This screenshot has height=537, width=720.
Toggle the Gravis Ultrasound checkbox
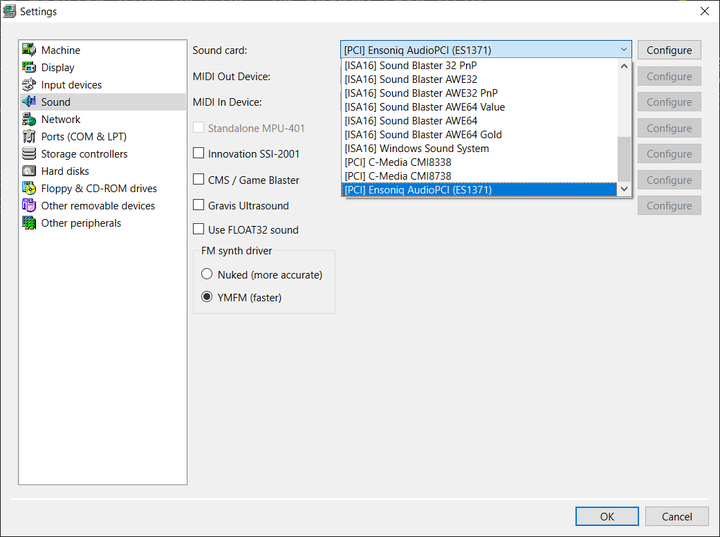[x=198, y=206]
